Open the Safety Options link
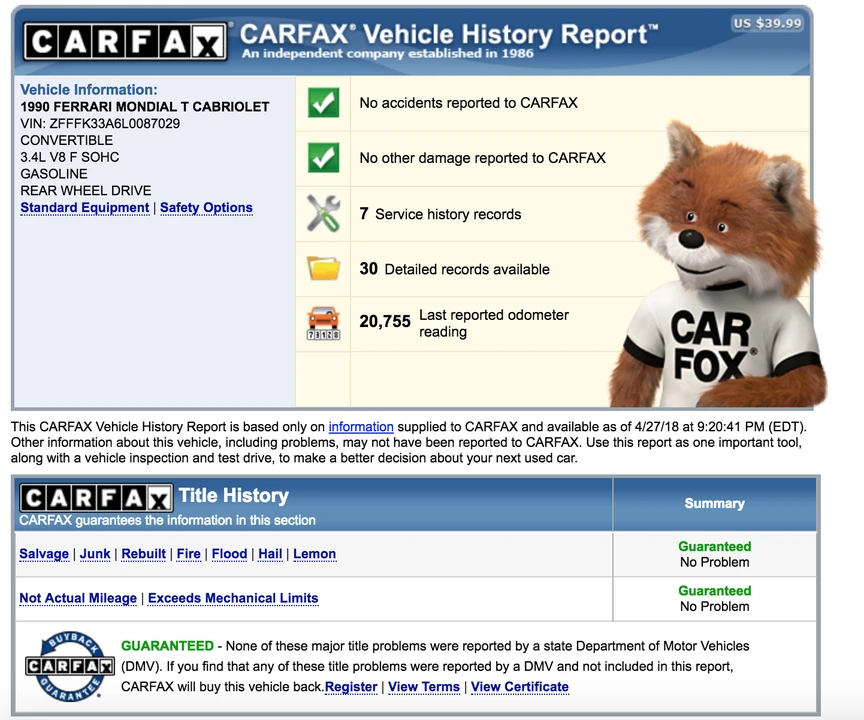This screenshot has width=864, height=720. pos(206,208)
